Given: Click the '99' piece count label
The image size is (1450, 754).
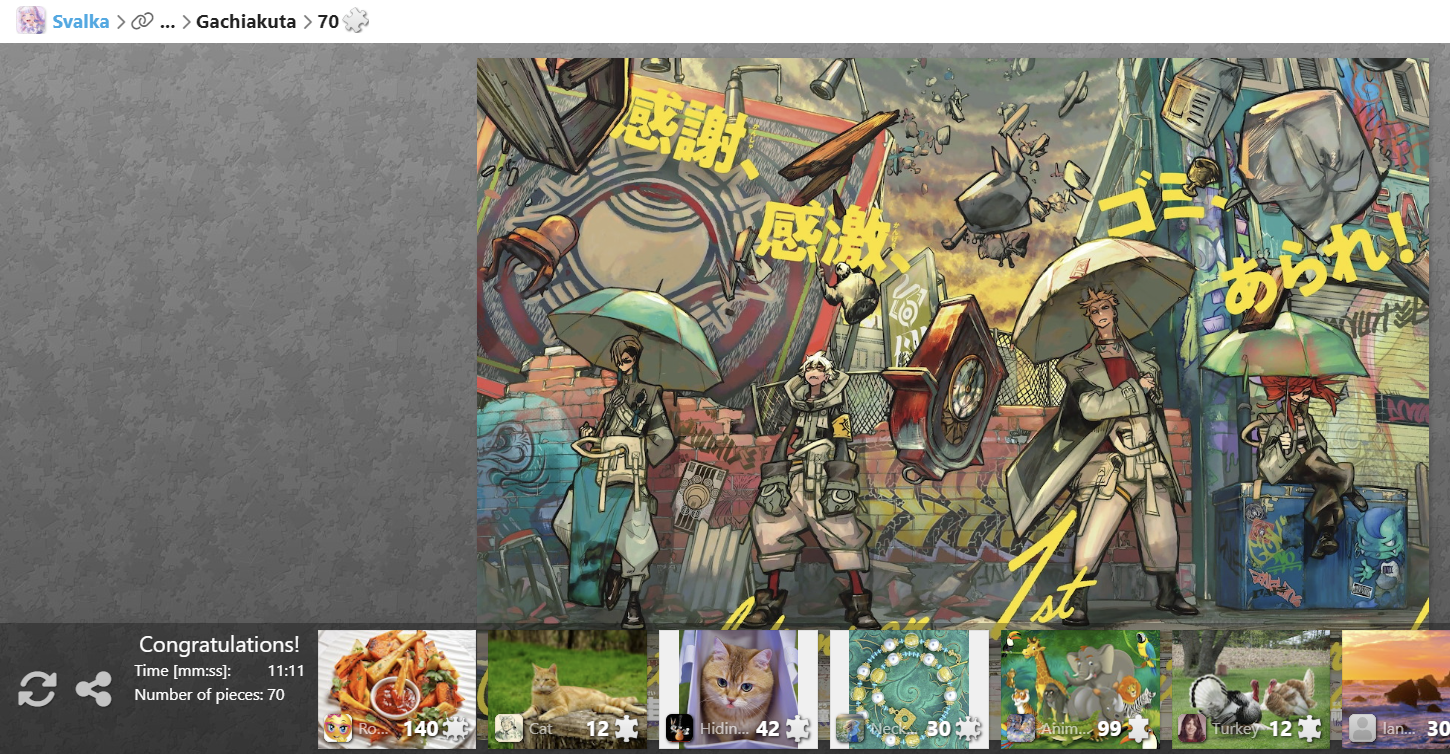Looking at the screenshot, I should [x=1109, y=729].
